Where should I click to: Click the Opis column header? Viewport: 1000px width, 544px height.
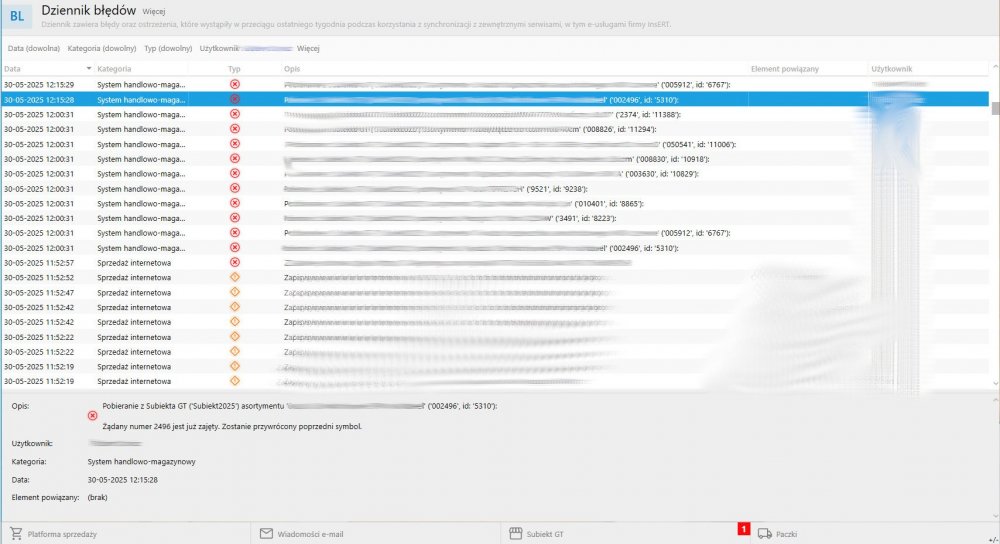point(293,69)
